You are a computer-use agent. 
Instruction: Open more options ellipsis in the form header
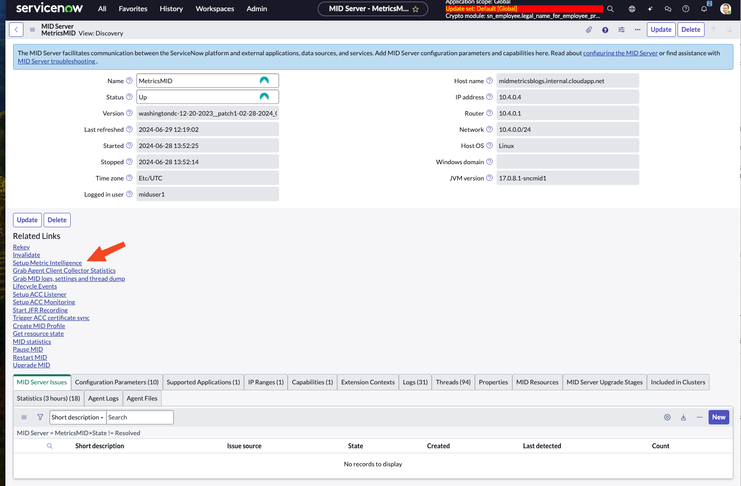638,29
